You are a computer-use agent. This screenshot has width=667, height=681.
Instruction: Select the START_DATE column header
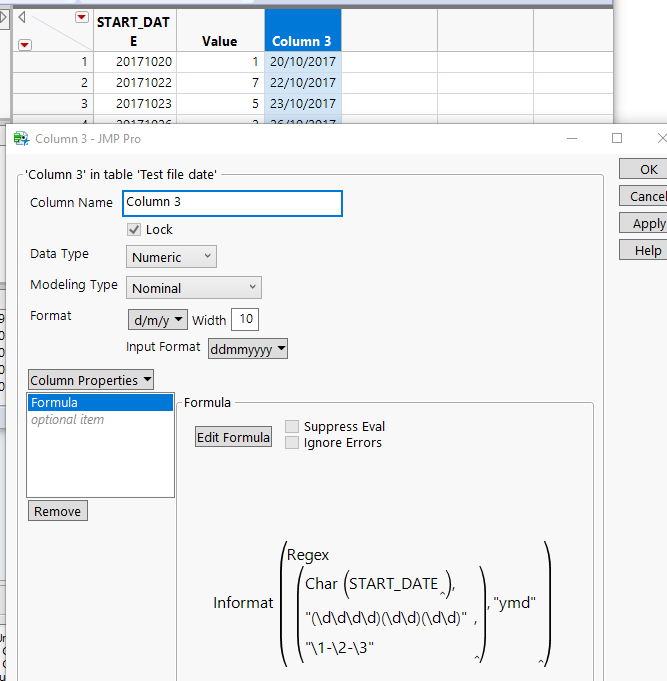[135, 30]
